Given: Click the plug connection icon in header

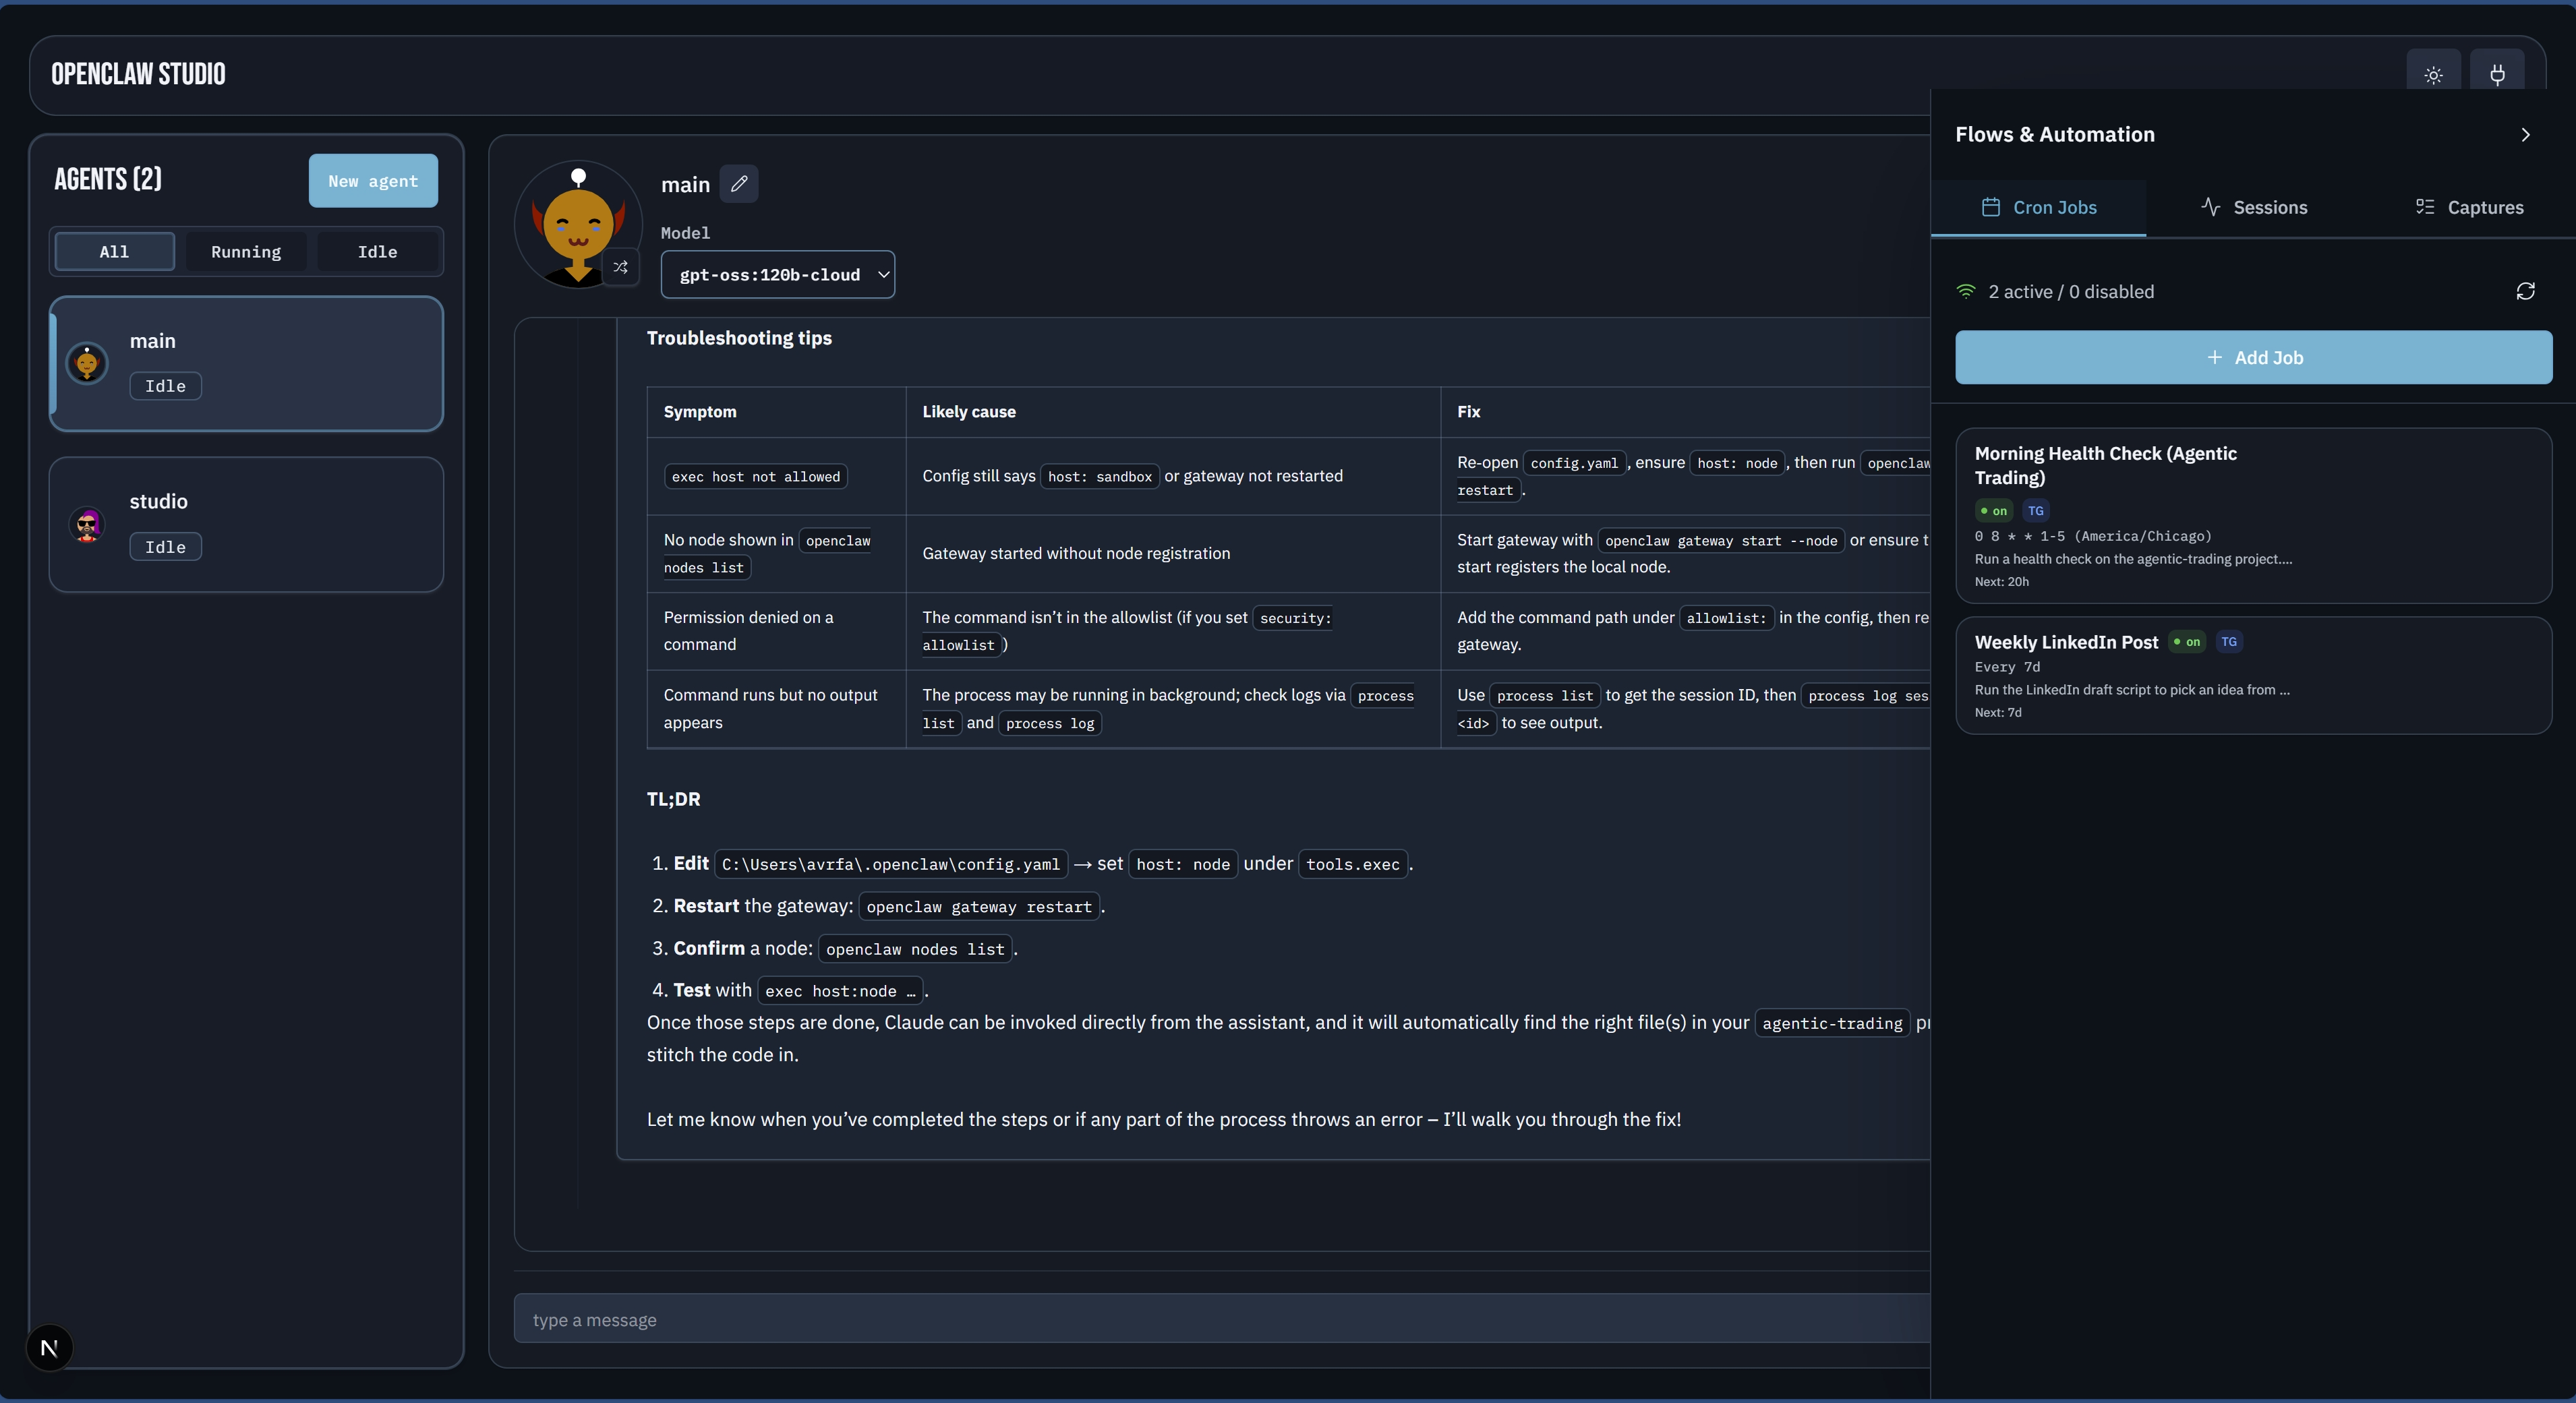Looking at the screenshot, I should click(2497, 75).
